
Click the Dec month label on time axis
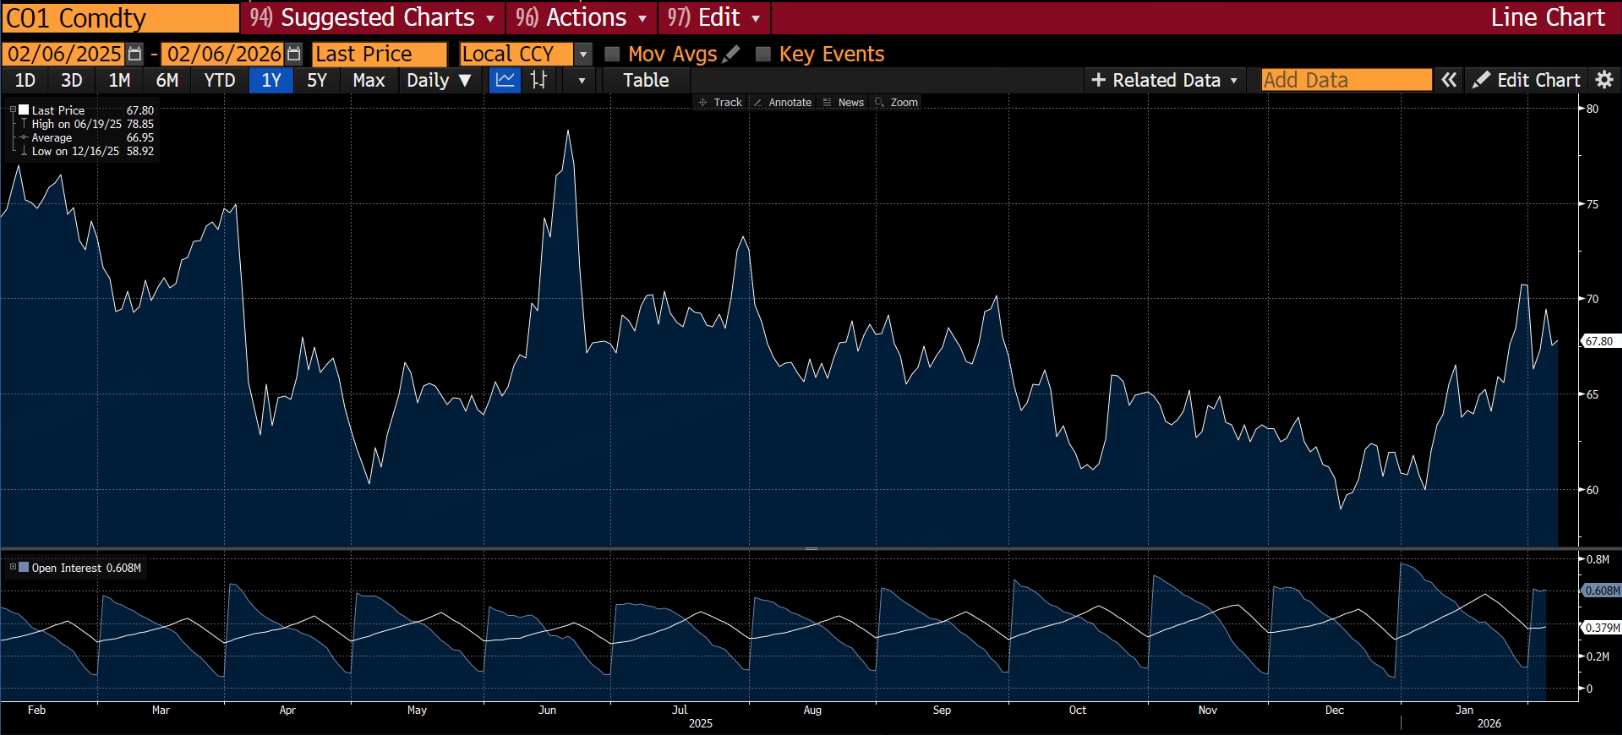pyautogui.click(x=1334, y=710)
